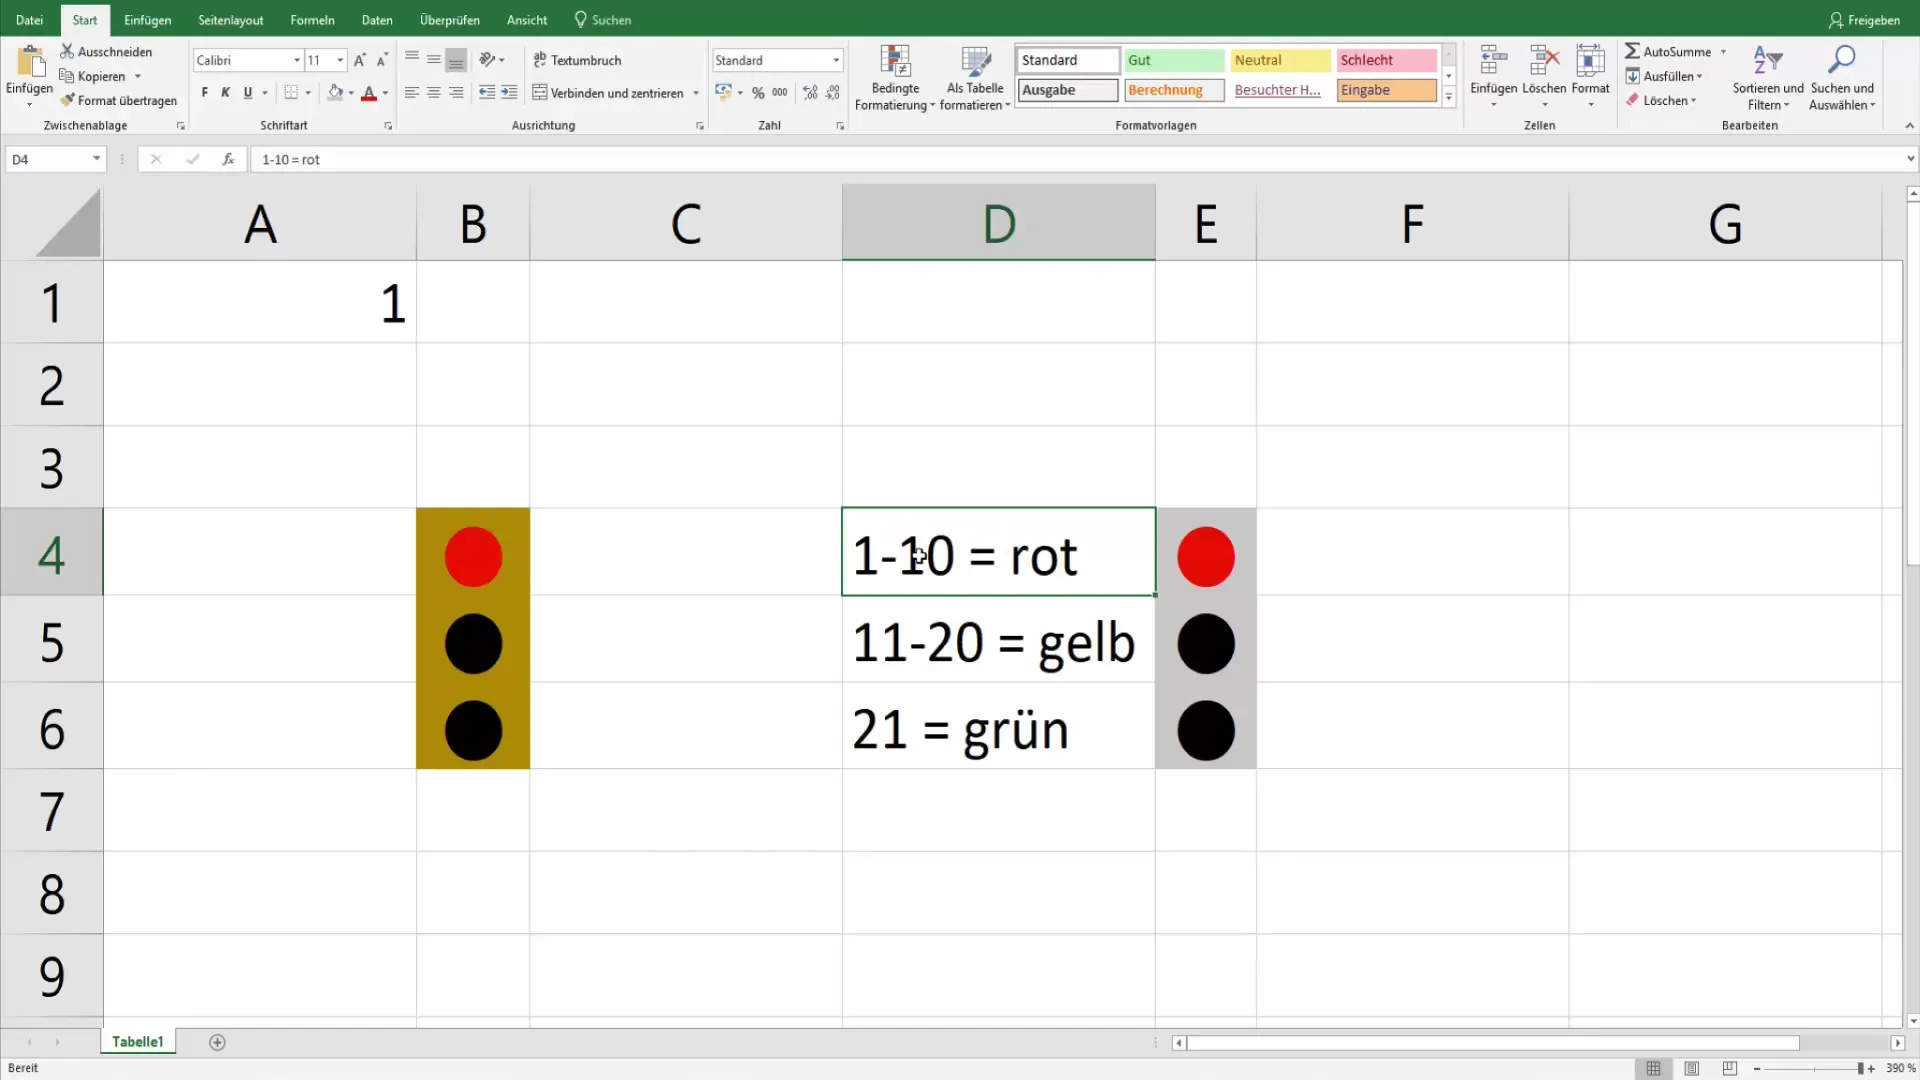1920x1080 pixels.
Task: Open the font size dropdown
Action: click(x=340, y=60)
